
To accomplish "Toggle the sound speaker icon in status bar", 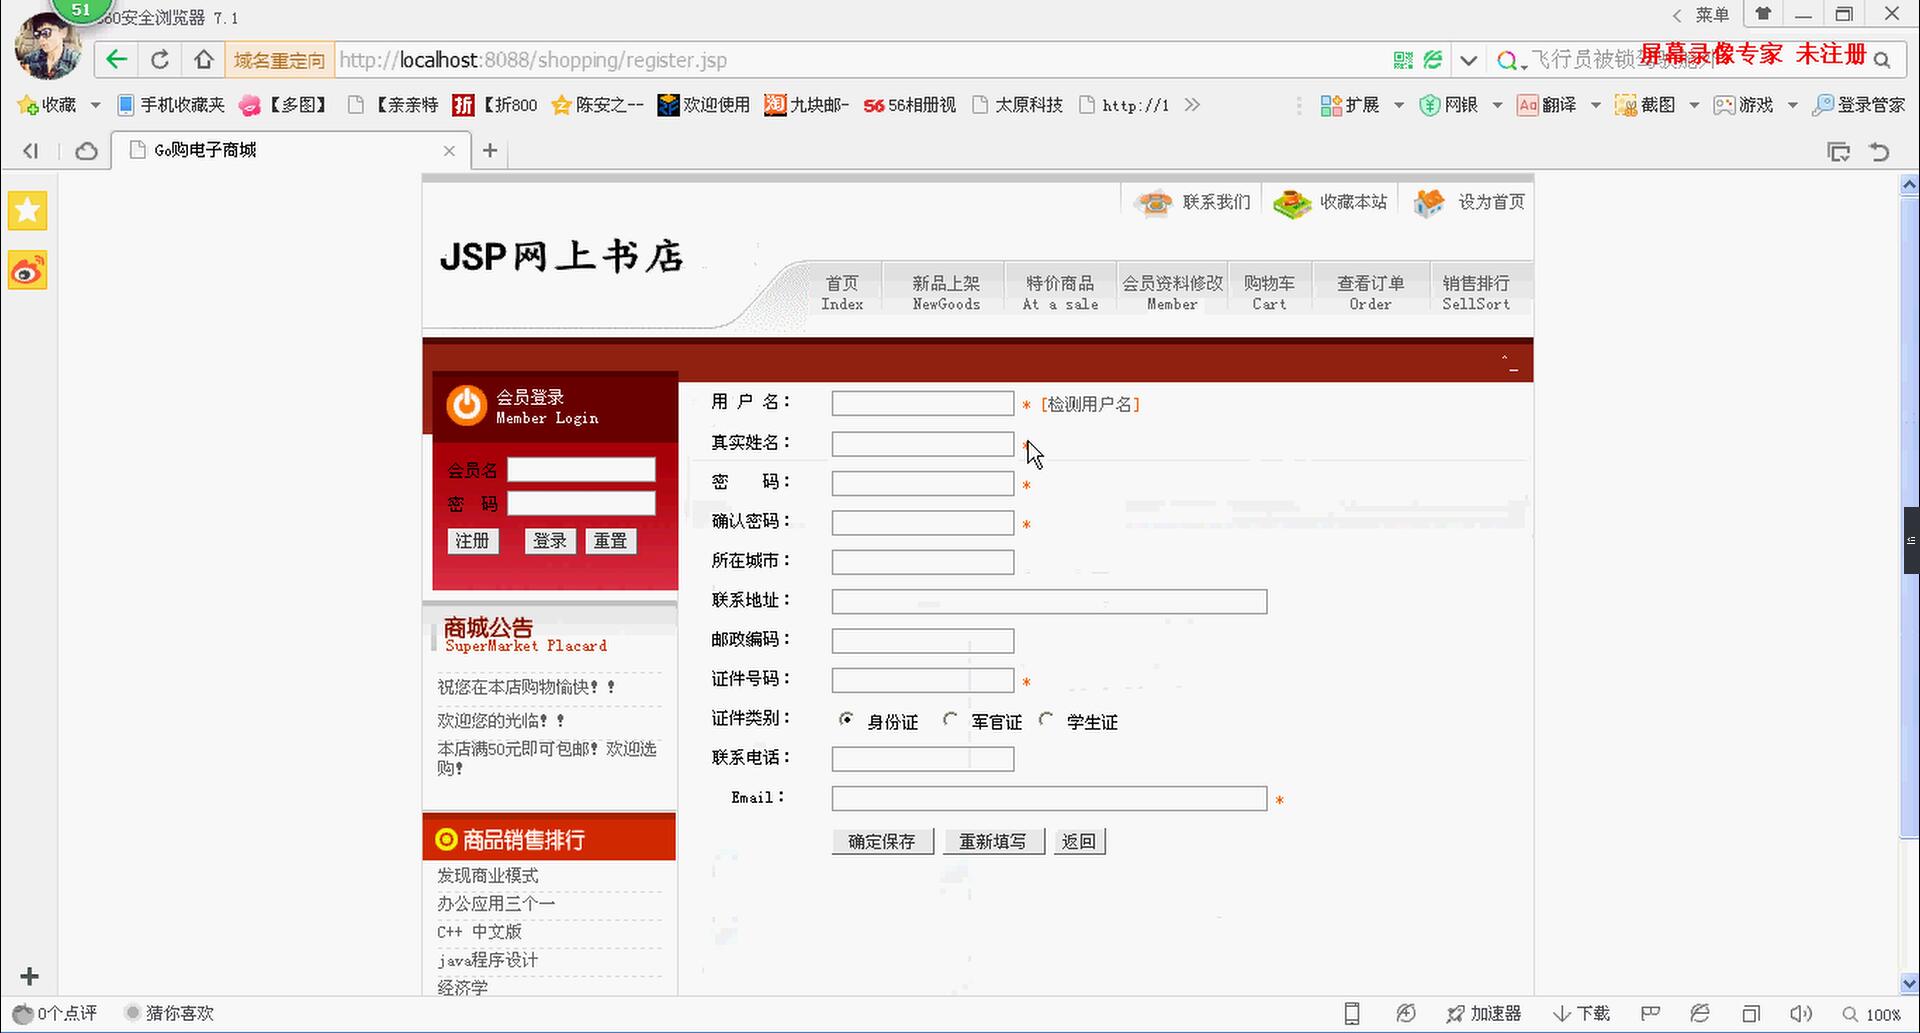I will coord(1801,1013).
